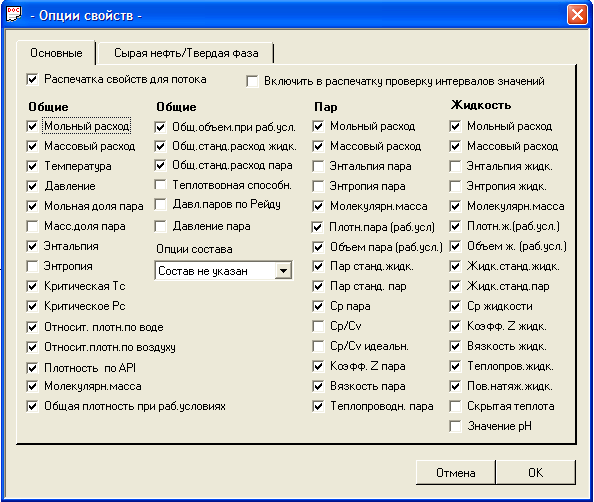The height and width of the screenshot is (502, 594).
Task: Toggle Коэфф. Z пара checkbox
Action: coord(319,366)
